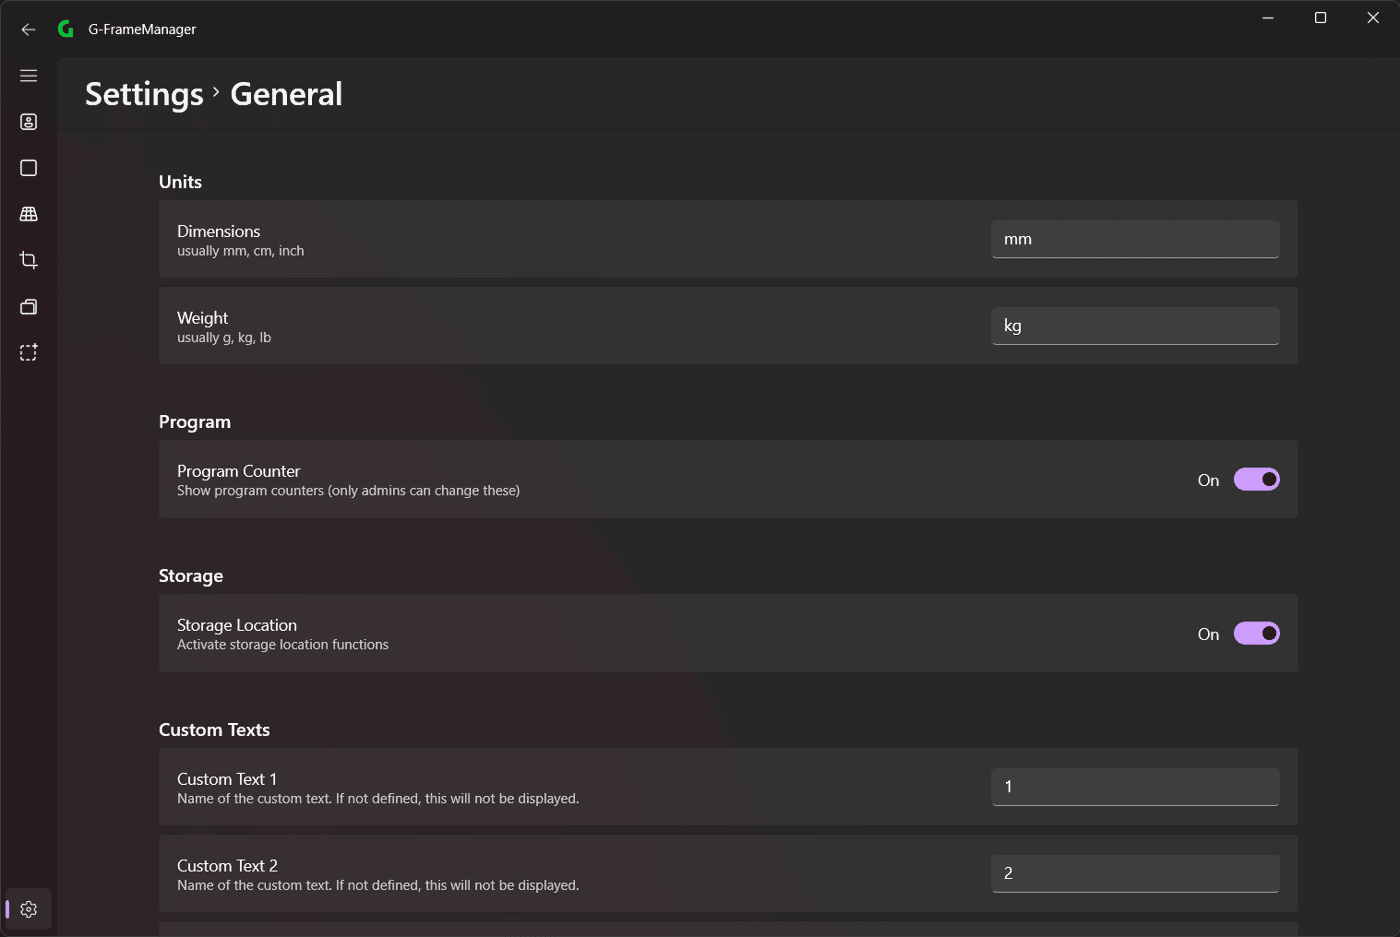1400x937 pixels.
Task: Toggle the Program Counter switch off
Action: [x=1256, y=479]
